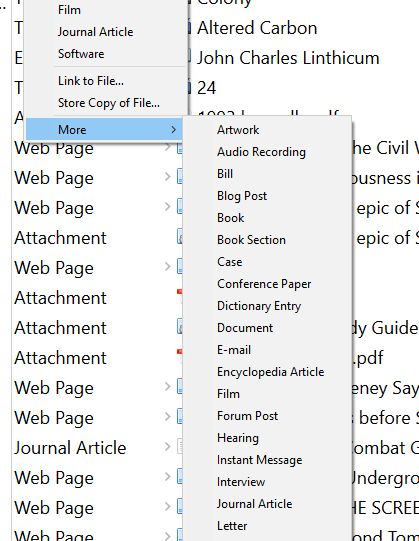This screenshot has height=541, width=419.
Task: Choose Encyclopedia Article item type
Action: (271, 372)
